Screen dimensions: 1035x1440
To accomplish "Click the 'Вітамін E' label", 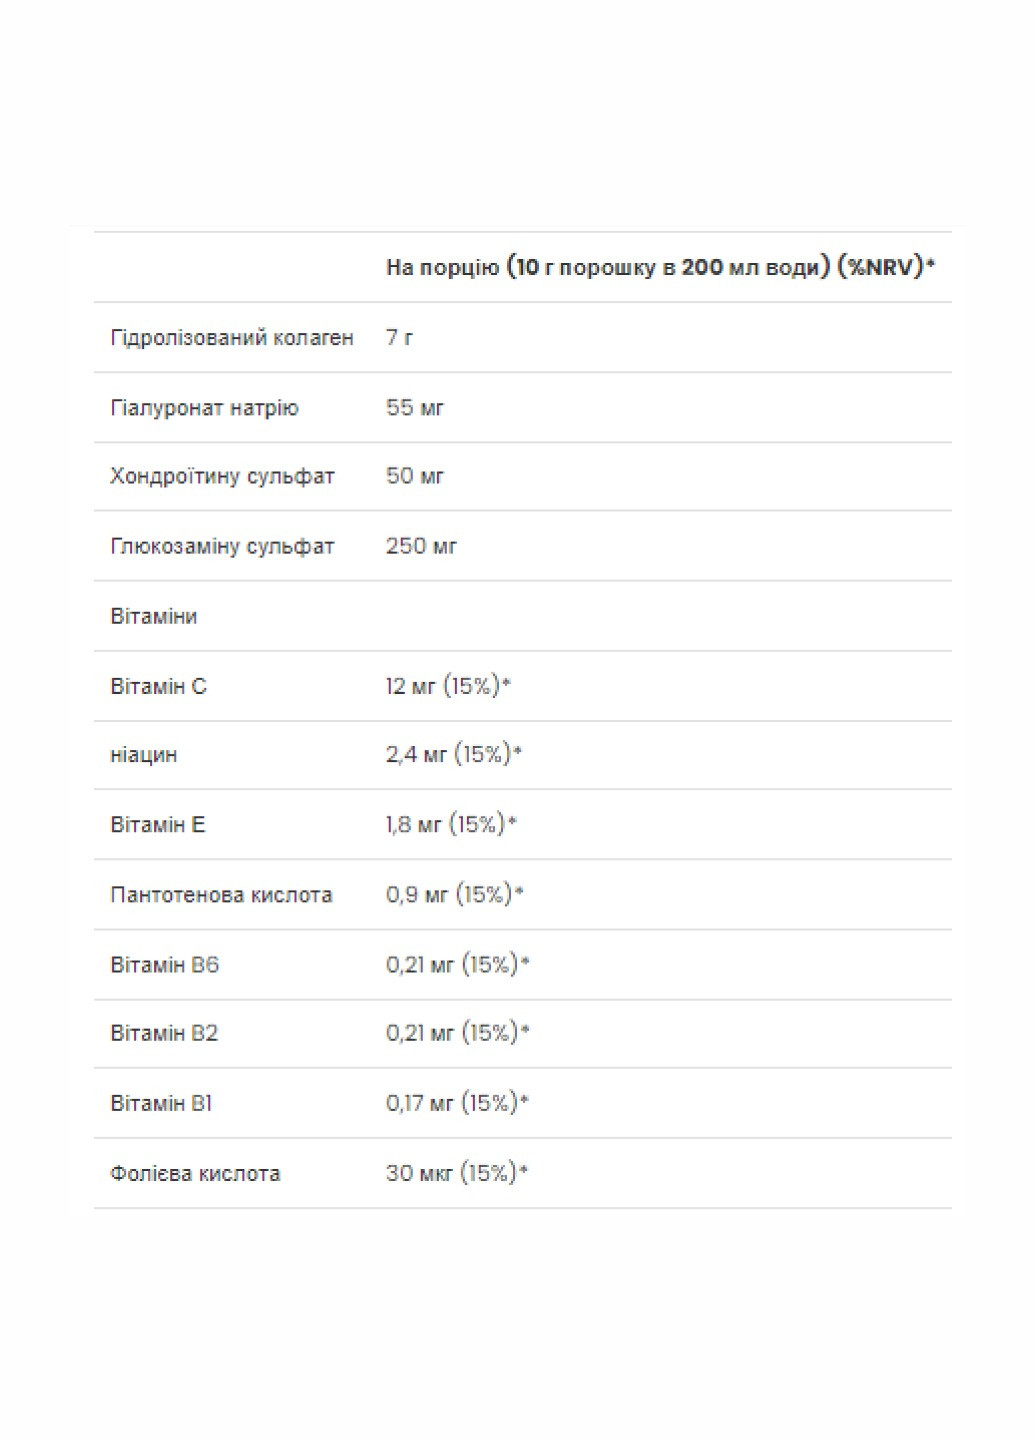I will 158,825.
